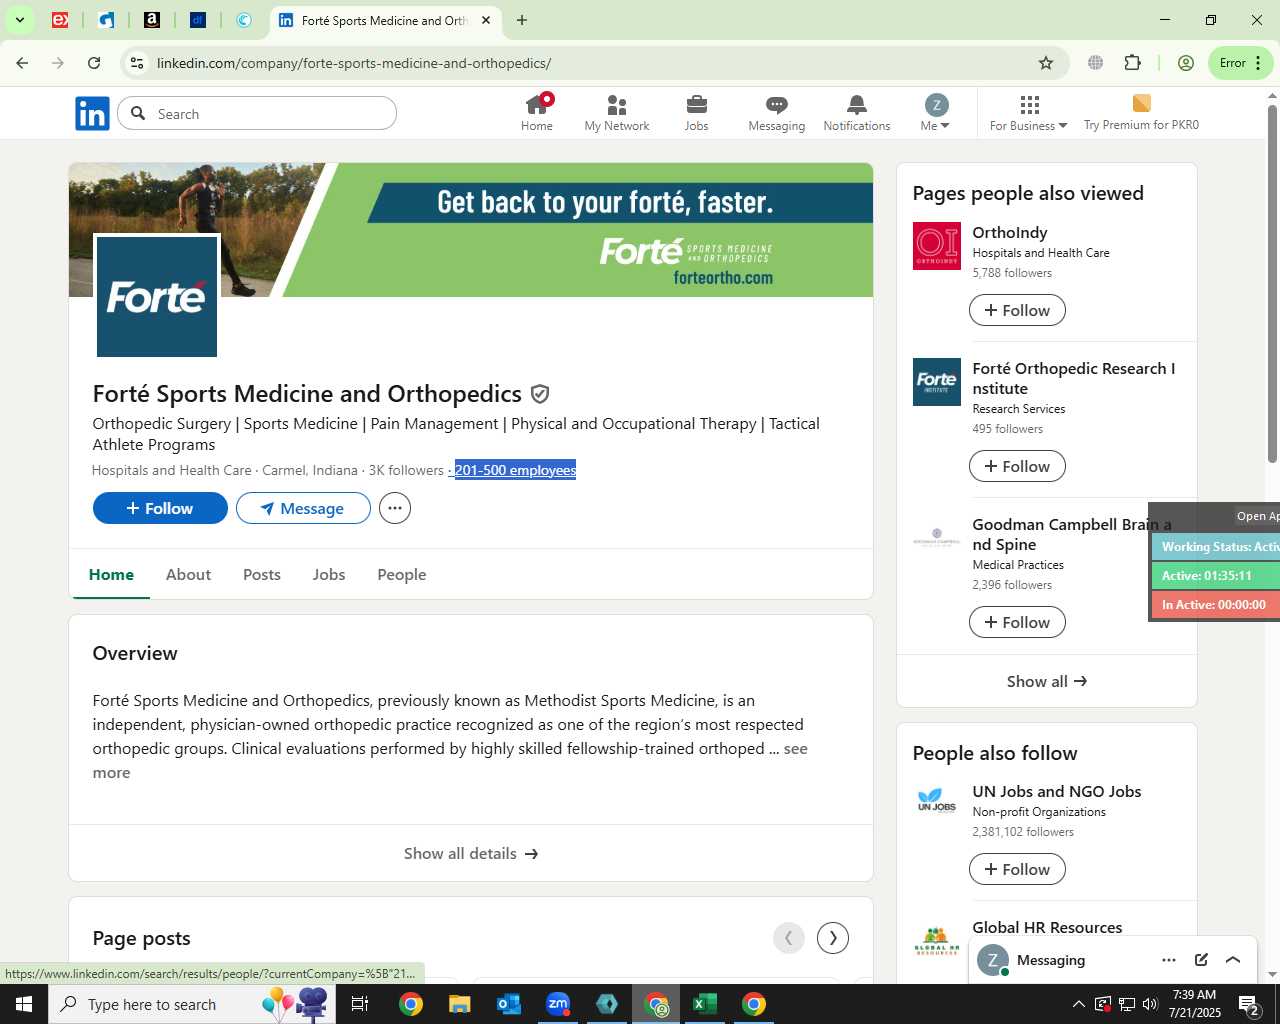Switch to the Posts tab
The width and height of the screenshot is (1280, 1024).
coord(262,574)
